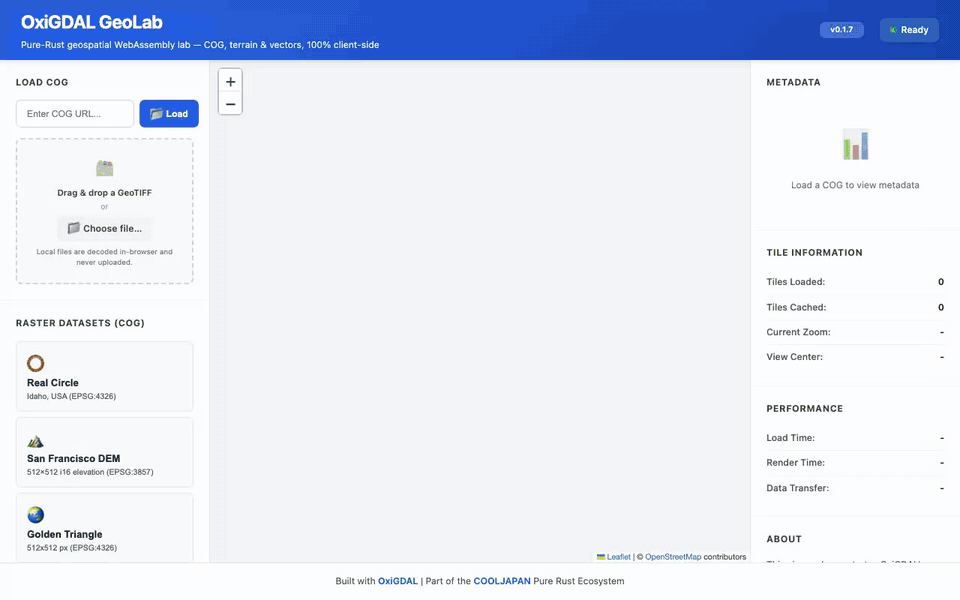Click the Render Time label
The width and height of the screenshot is (960, 600).
795,463
